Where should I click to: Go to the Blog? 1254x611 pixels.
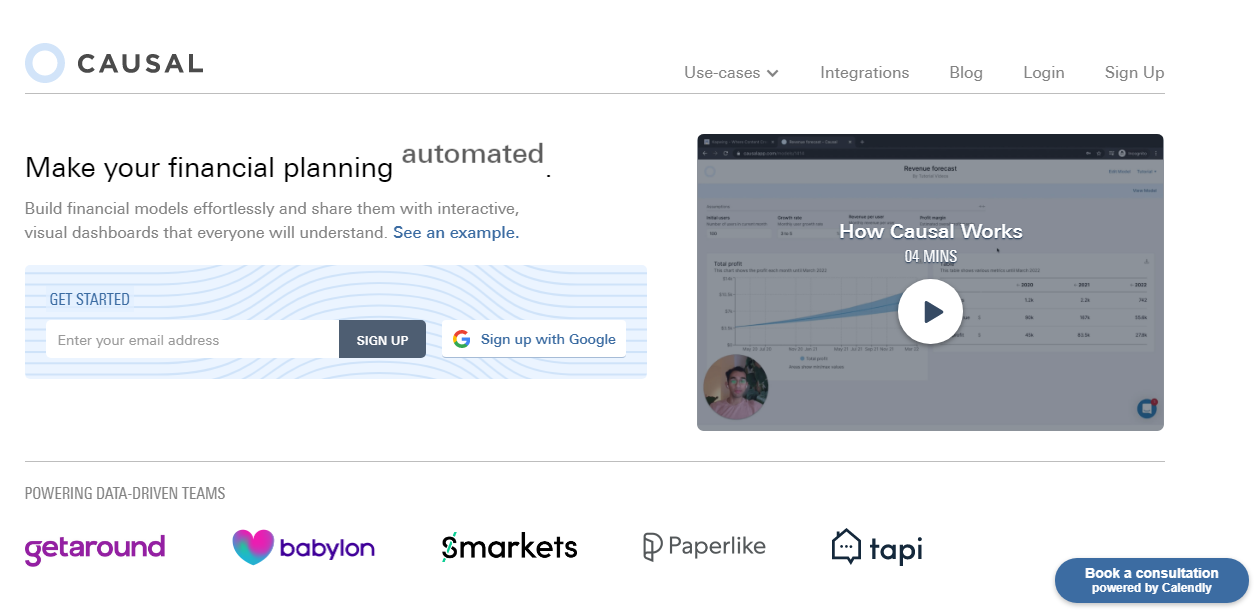tap(966, 73)
